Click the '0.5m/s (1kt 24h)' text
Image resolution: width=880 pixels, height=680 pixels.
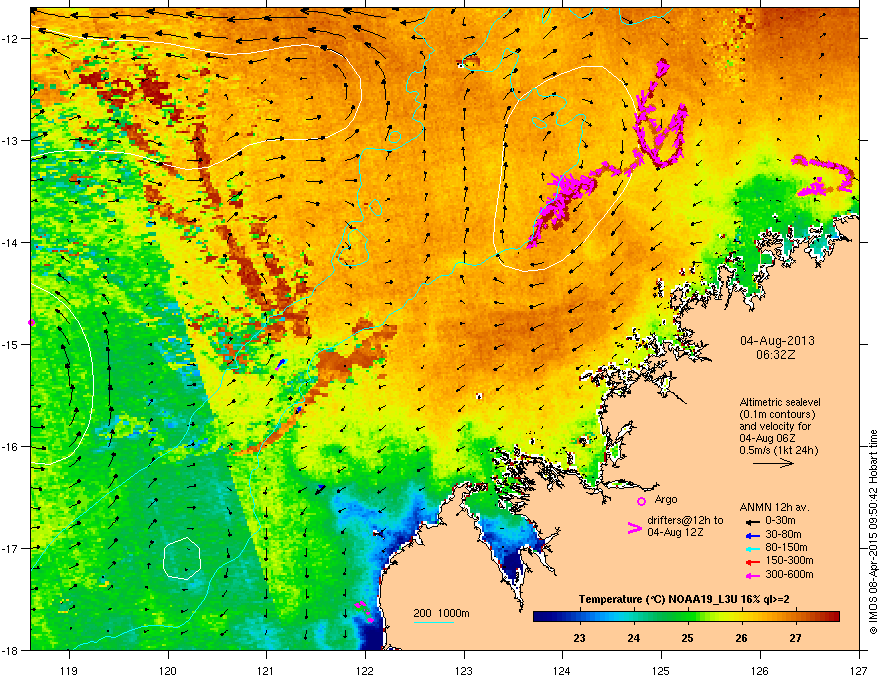point(778,450)
